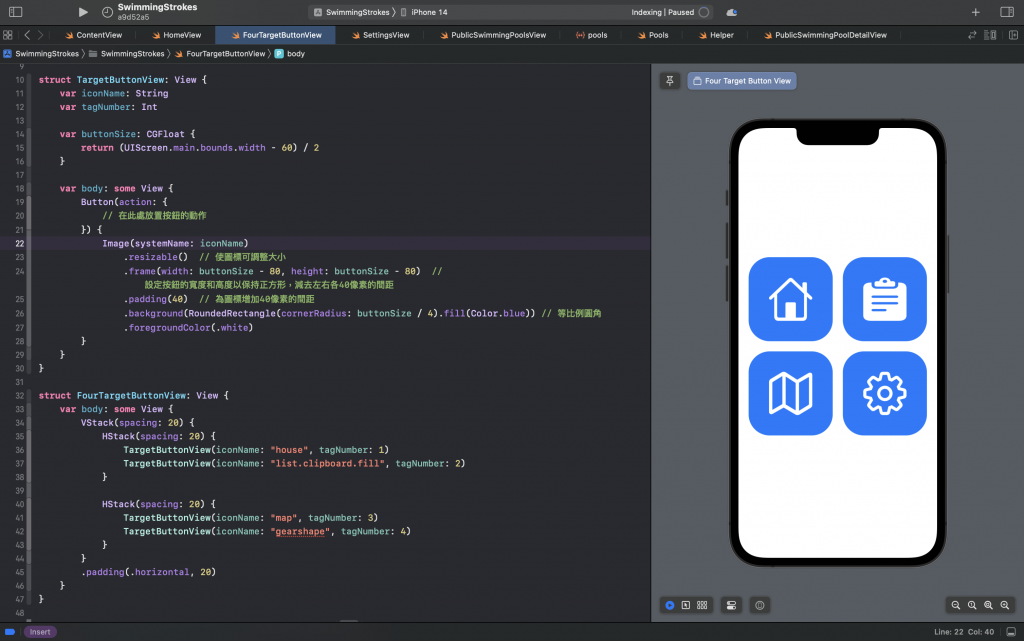Zoom the preview to 100%
The height and width of the screenshot is (641, 1024).
tap(972, 605)
